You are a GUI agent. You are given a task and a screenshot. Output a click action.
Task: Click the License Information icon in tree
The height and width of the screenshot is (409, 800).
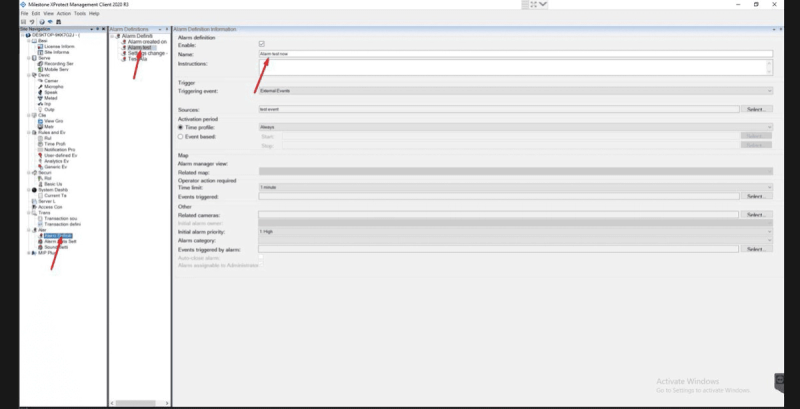click(x=40, y=46)
